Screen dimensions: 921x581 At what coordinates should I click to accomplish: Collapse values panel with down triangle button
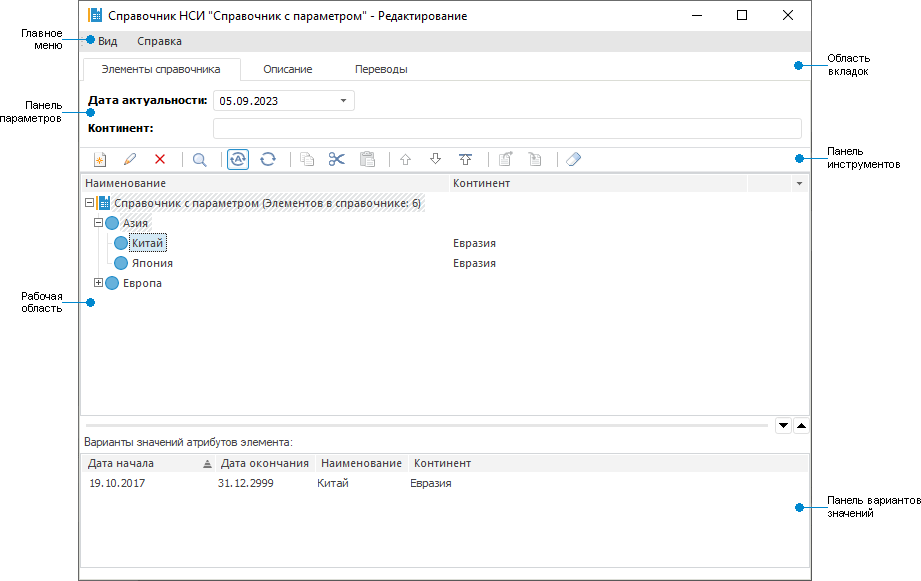click(783, 425)
